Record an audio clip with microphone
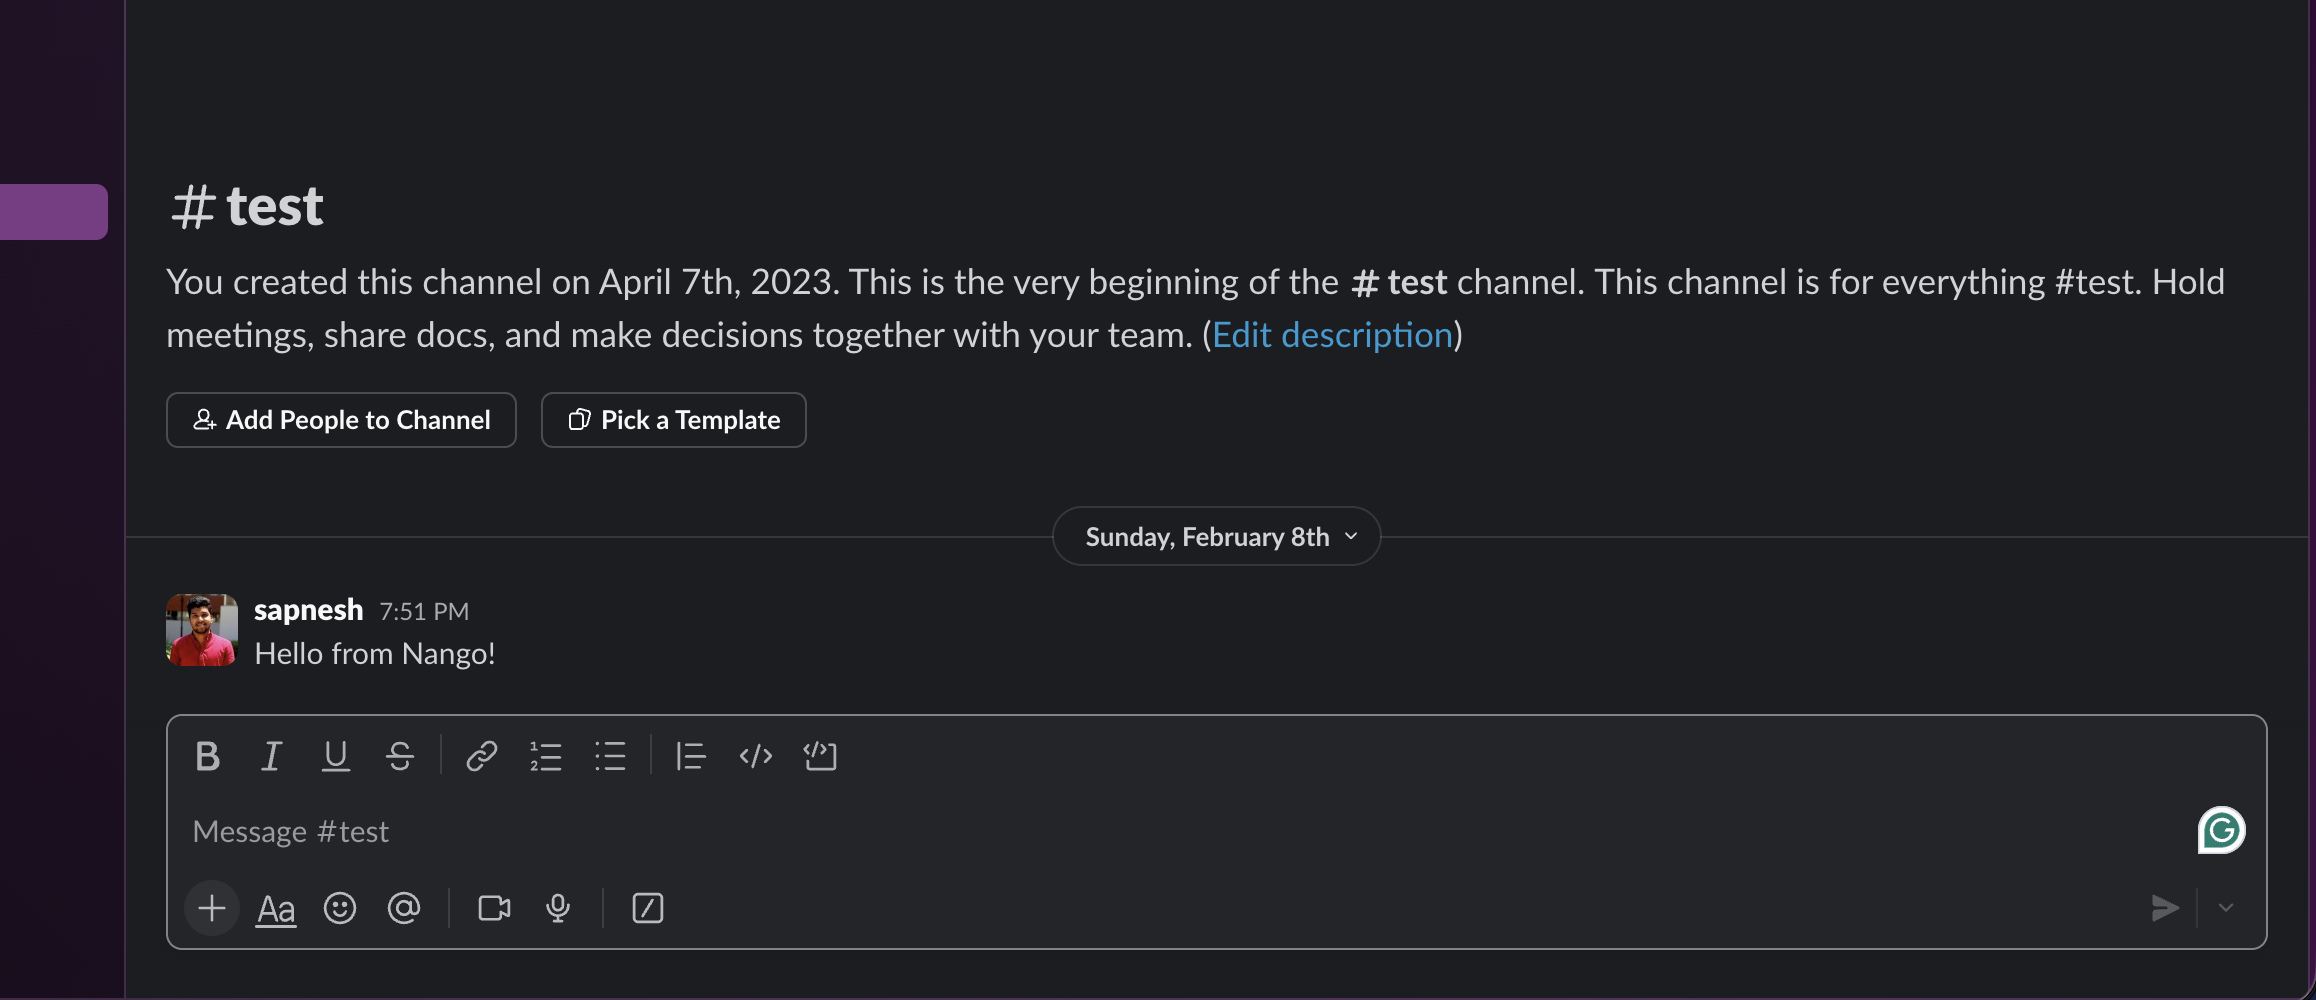This screenshot has height=1000, width=2316. click(x=558, y=908)
